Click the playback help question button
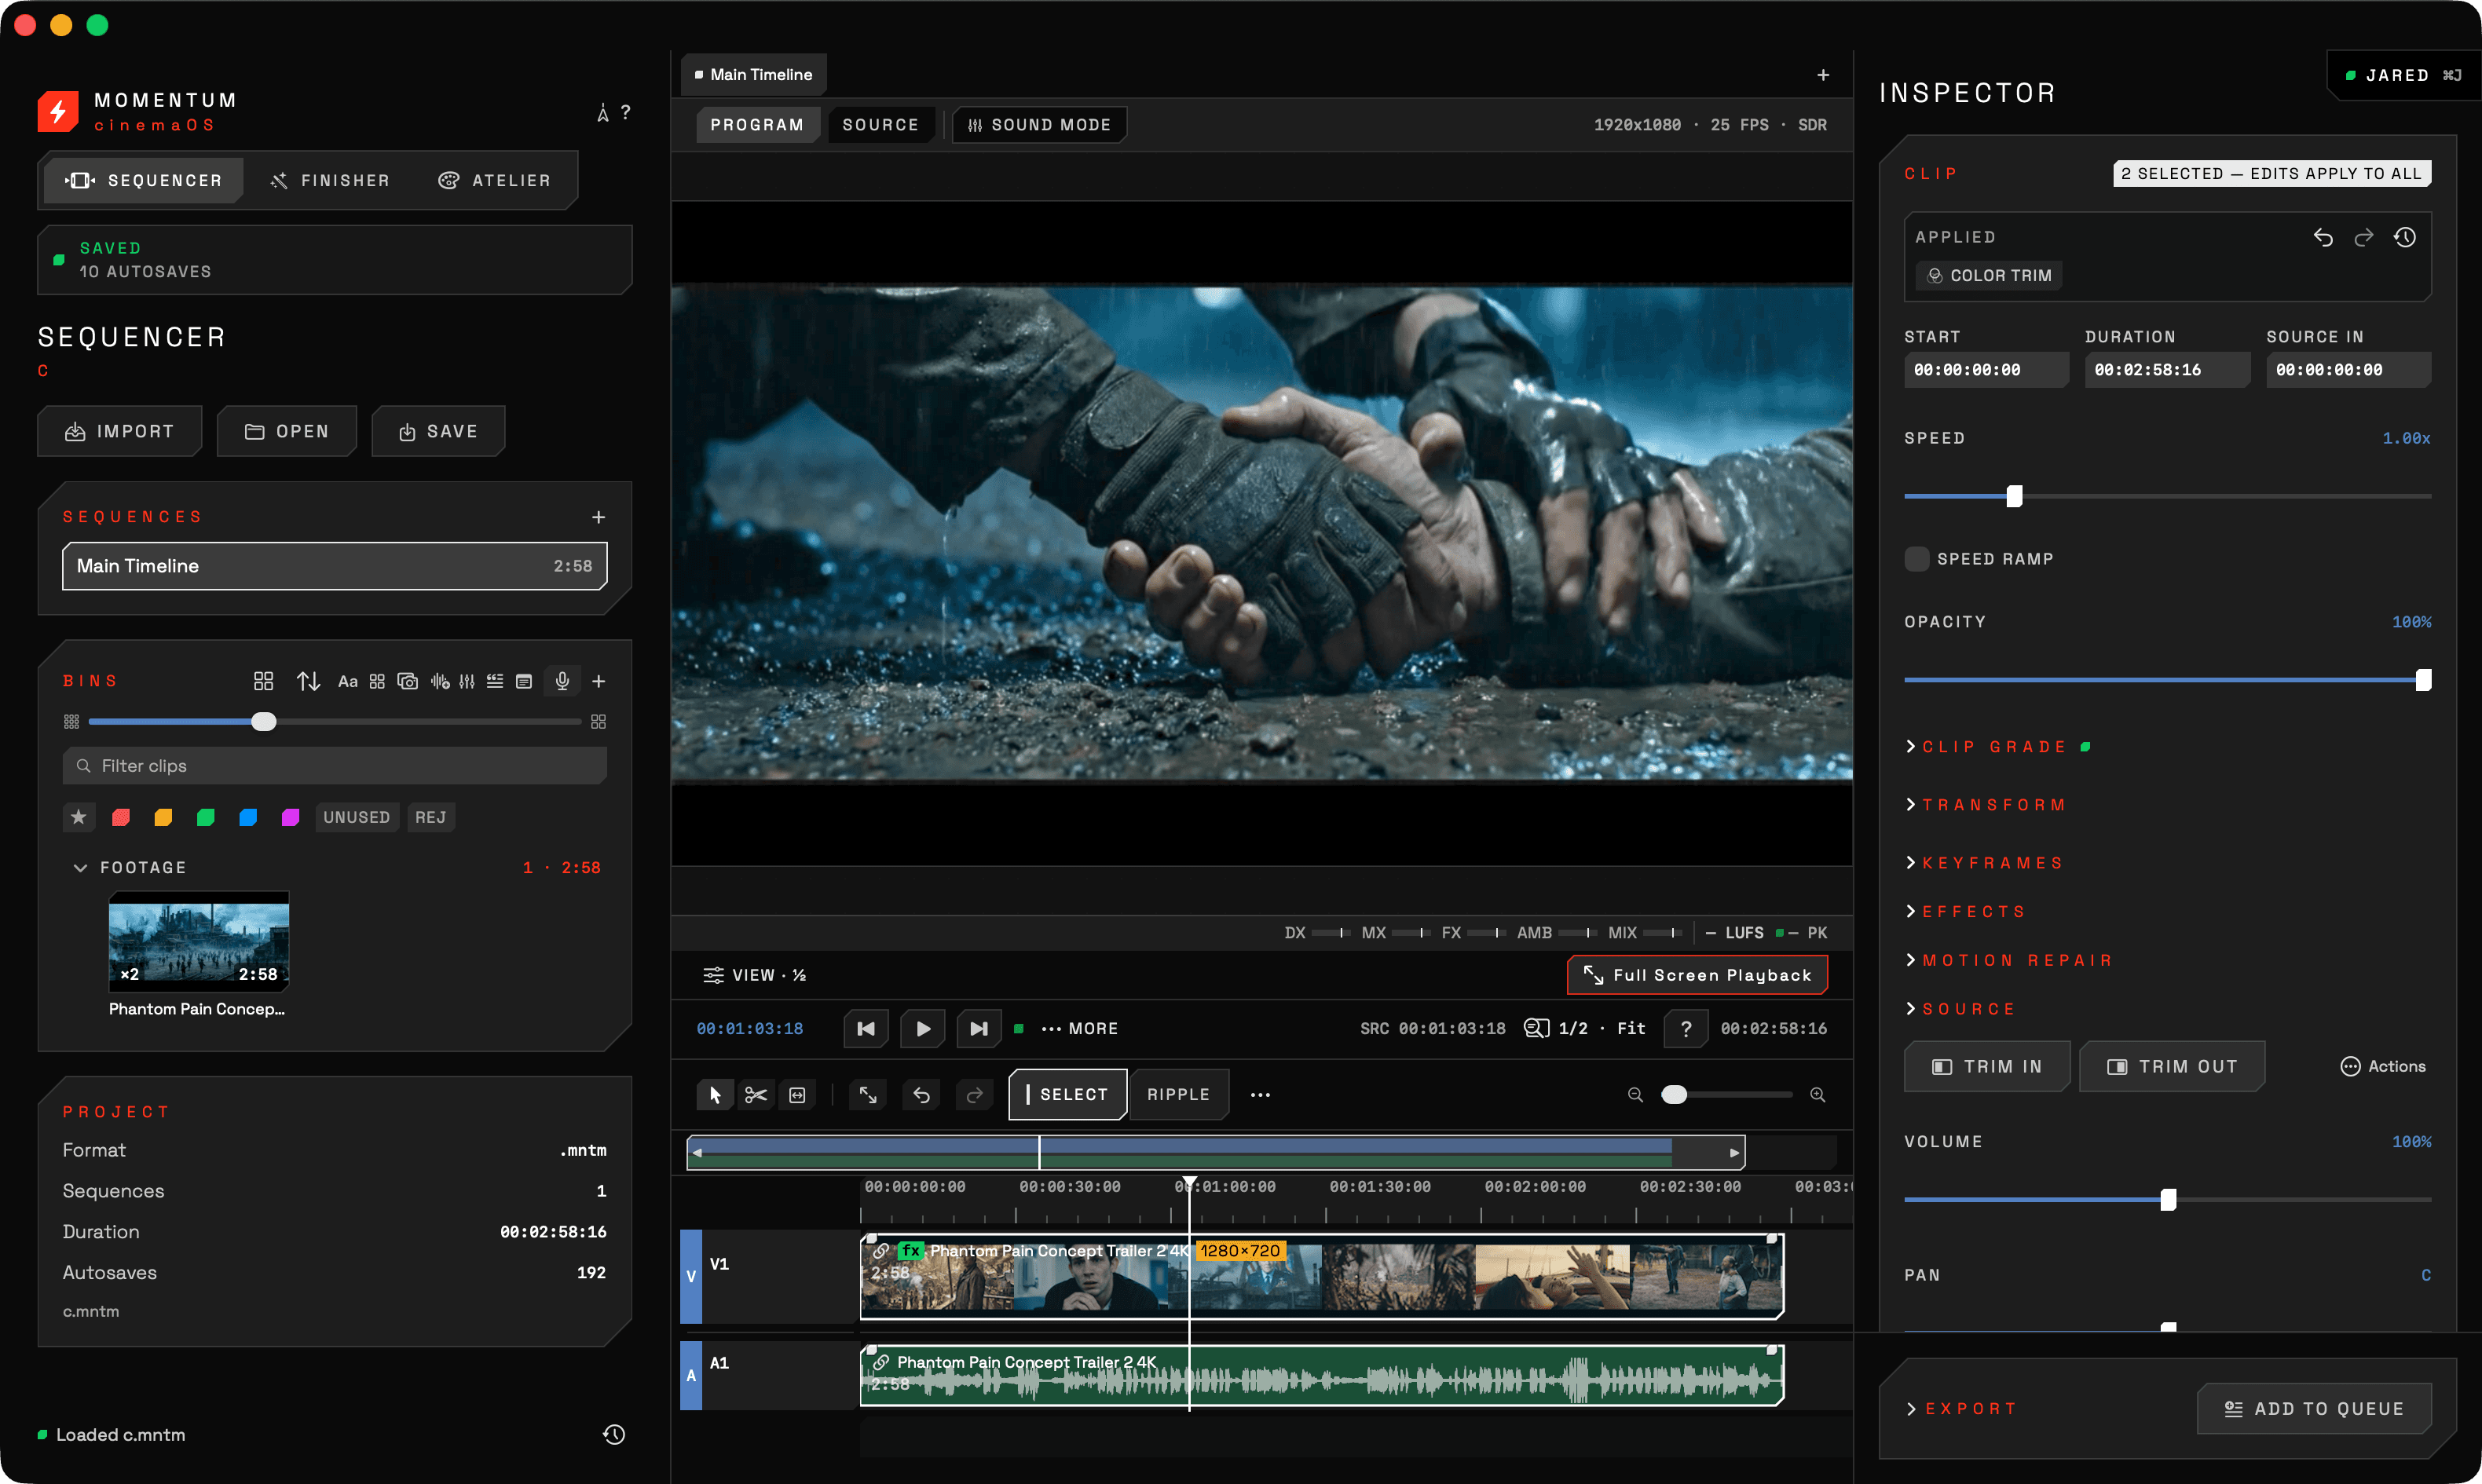Screen dimensions: 2482x1484 pos(1686,1028)
